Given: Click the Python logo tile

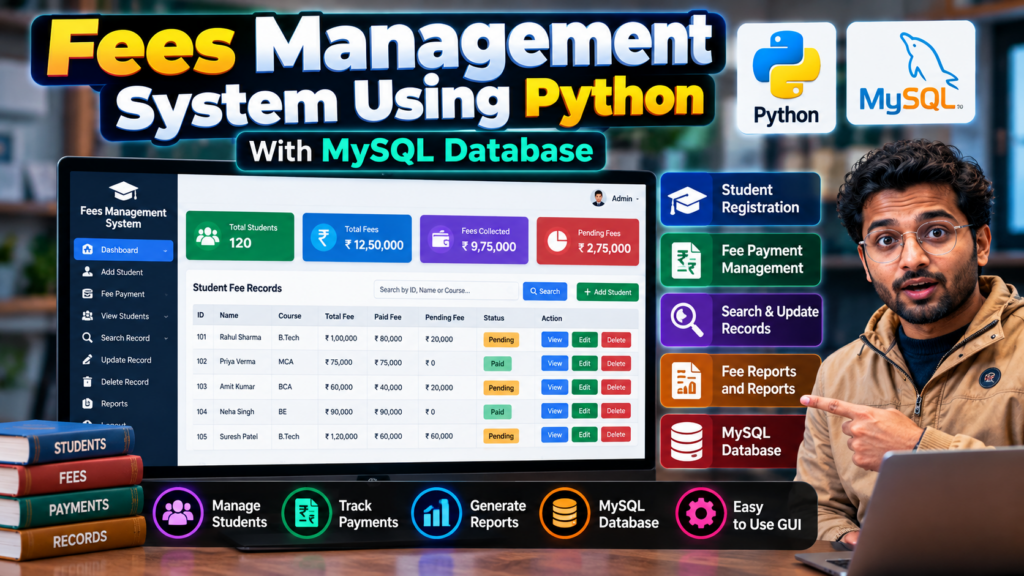Looking at the screenshot, I should (786, 78).
